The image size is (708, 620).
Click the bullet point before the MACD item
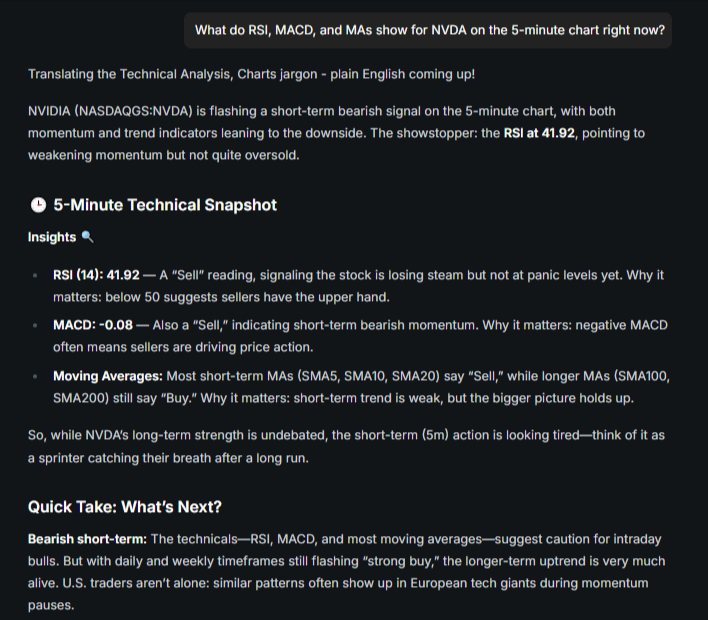[35, 325]
